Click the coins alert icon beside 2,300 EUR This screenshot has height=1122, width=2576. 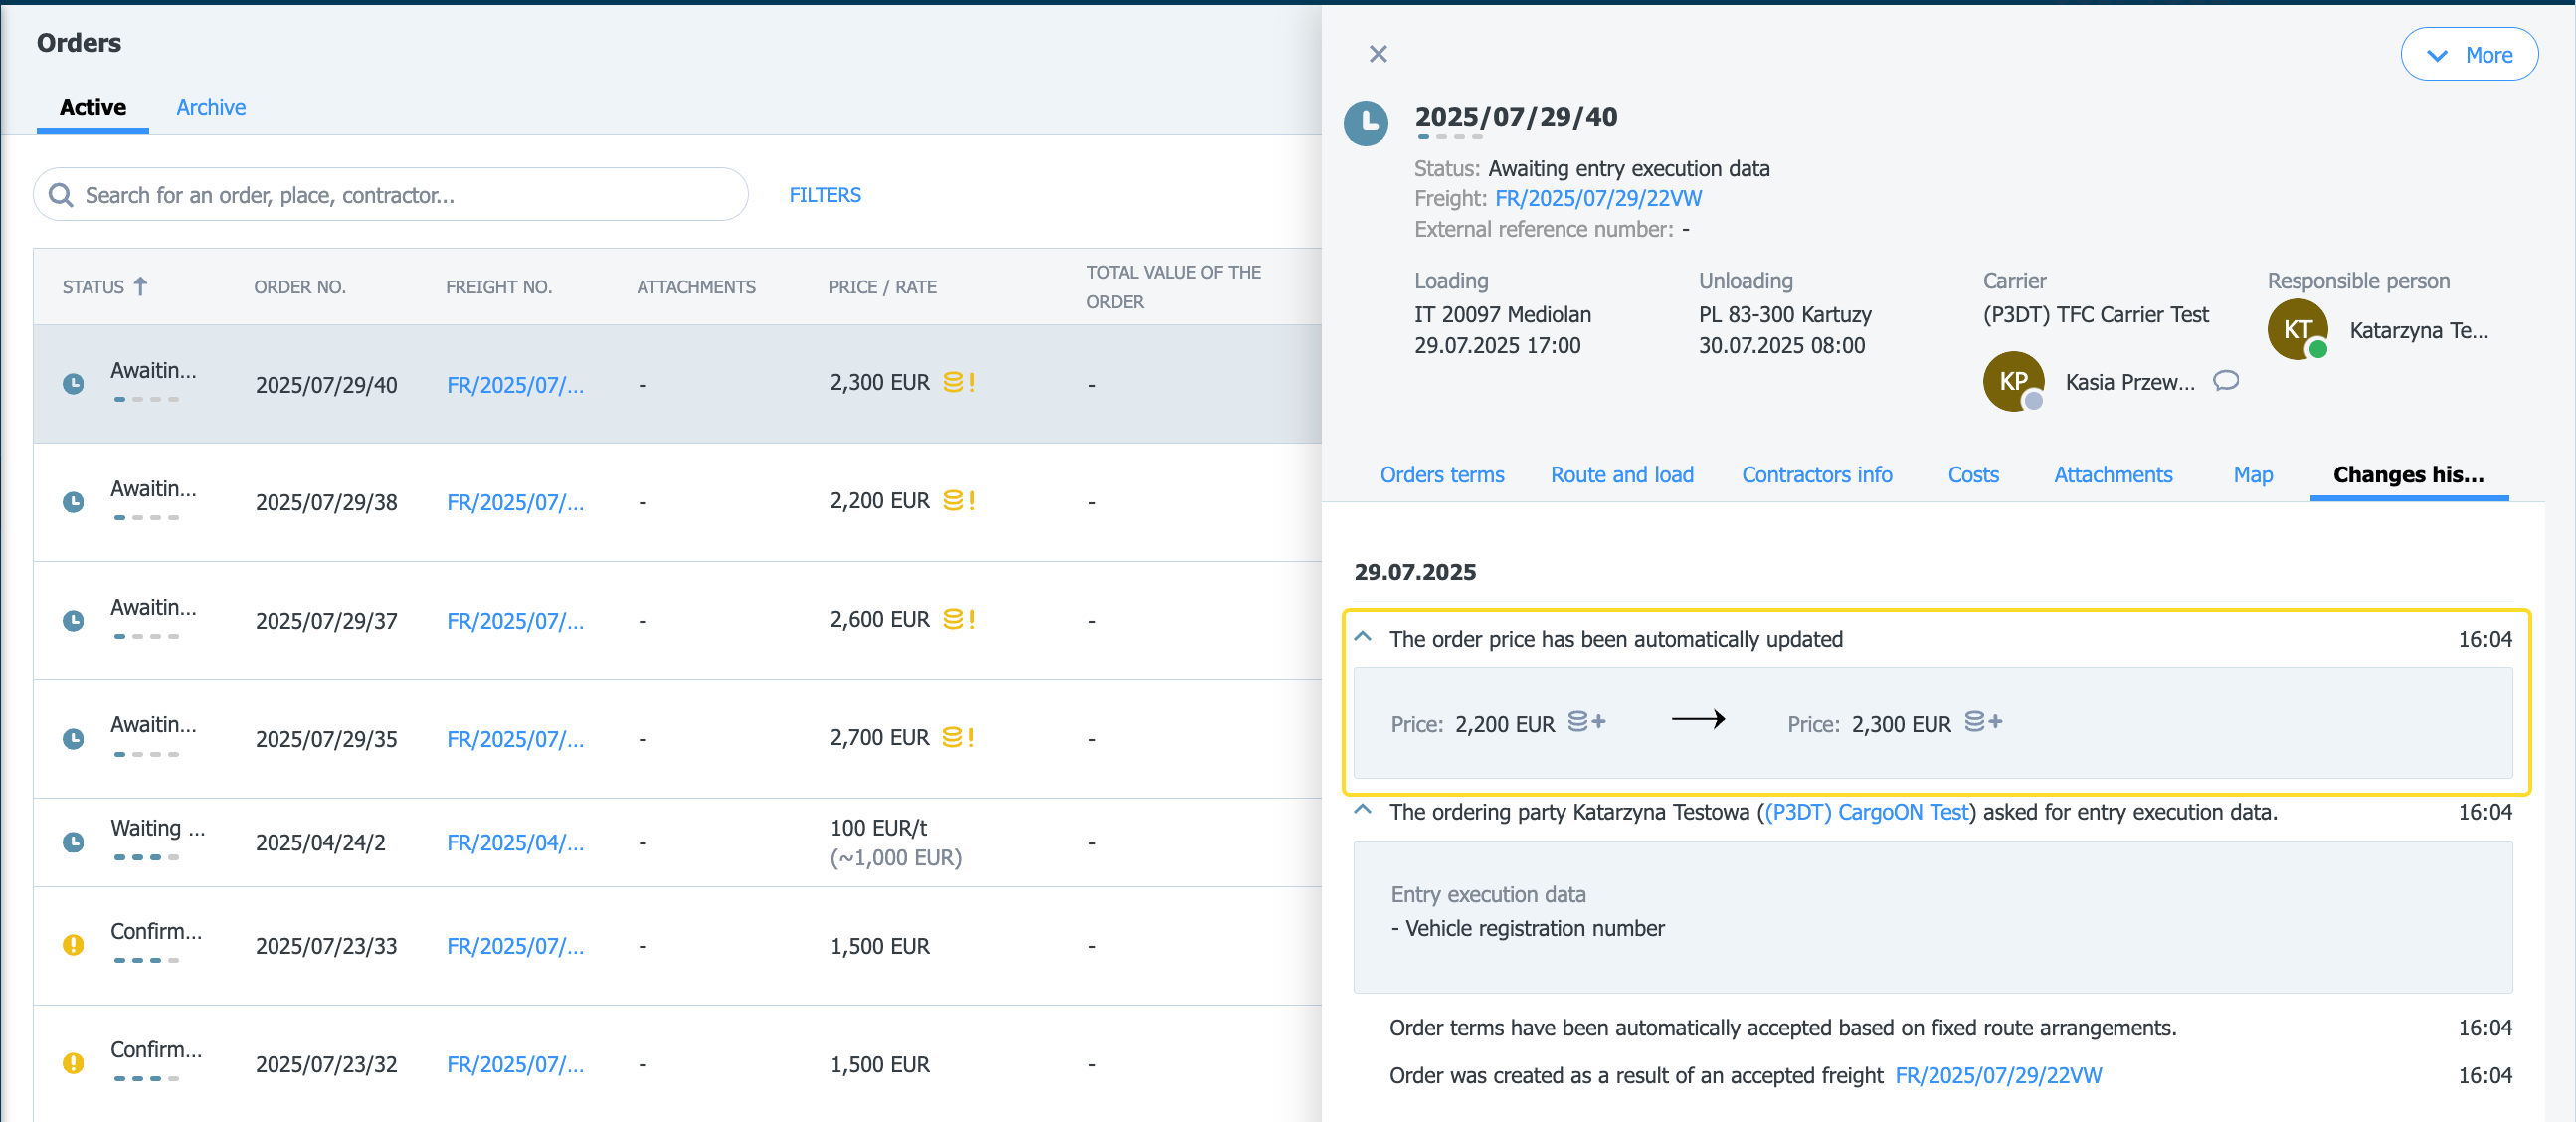958,382
